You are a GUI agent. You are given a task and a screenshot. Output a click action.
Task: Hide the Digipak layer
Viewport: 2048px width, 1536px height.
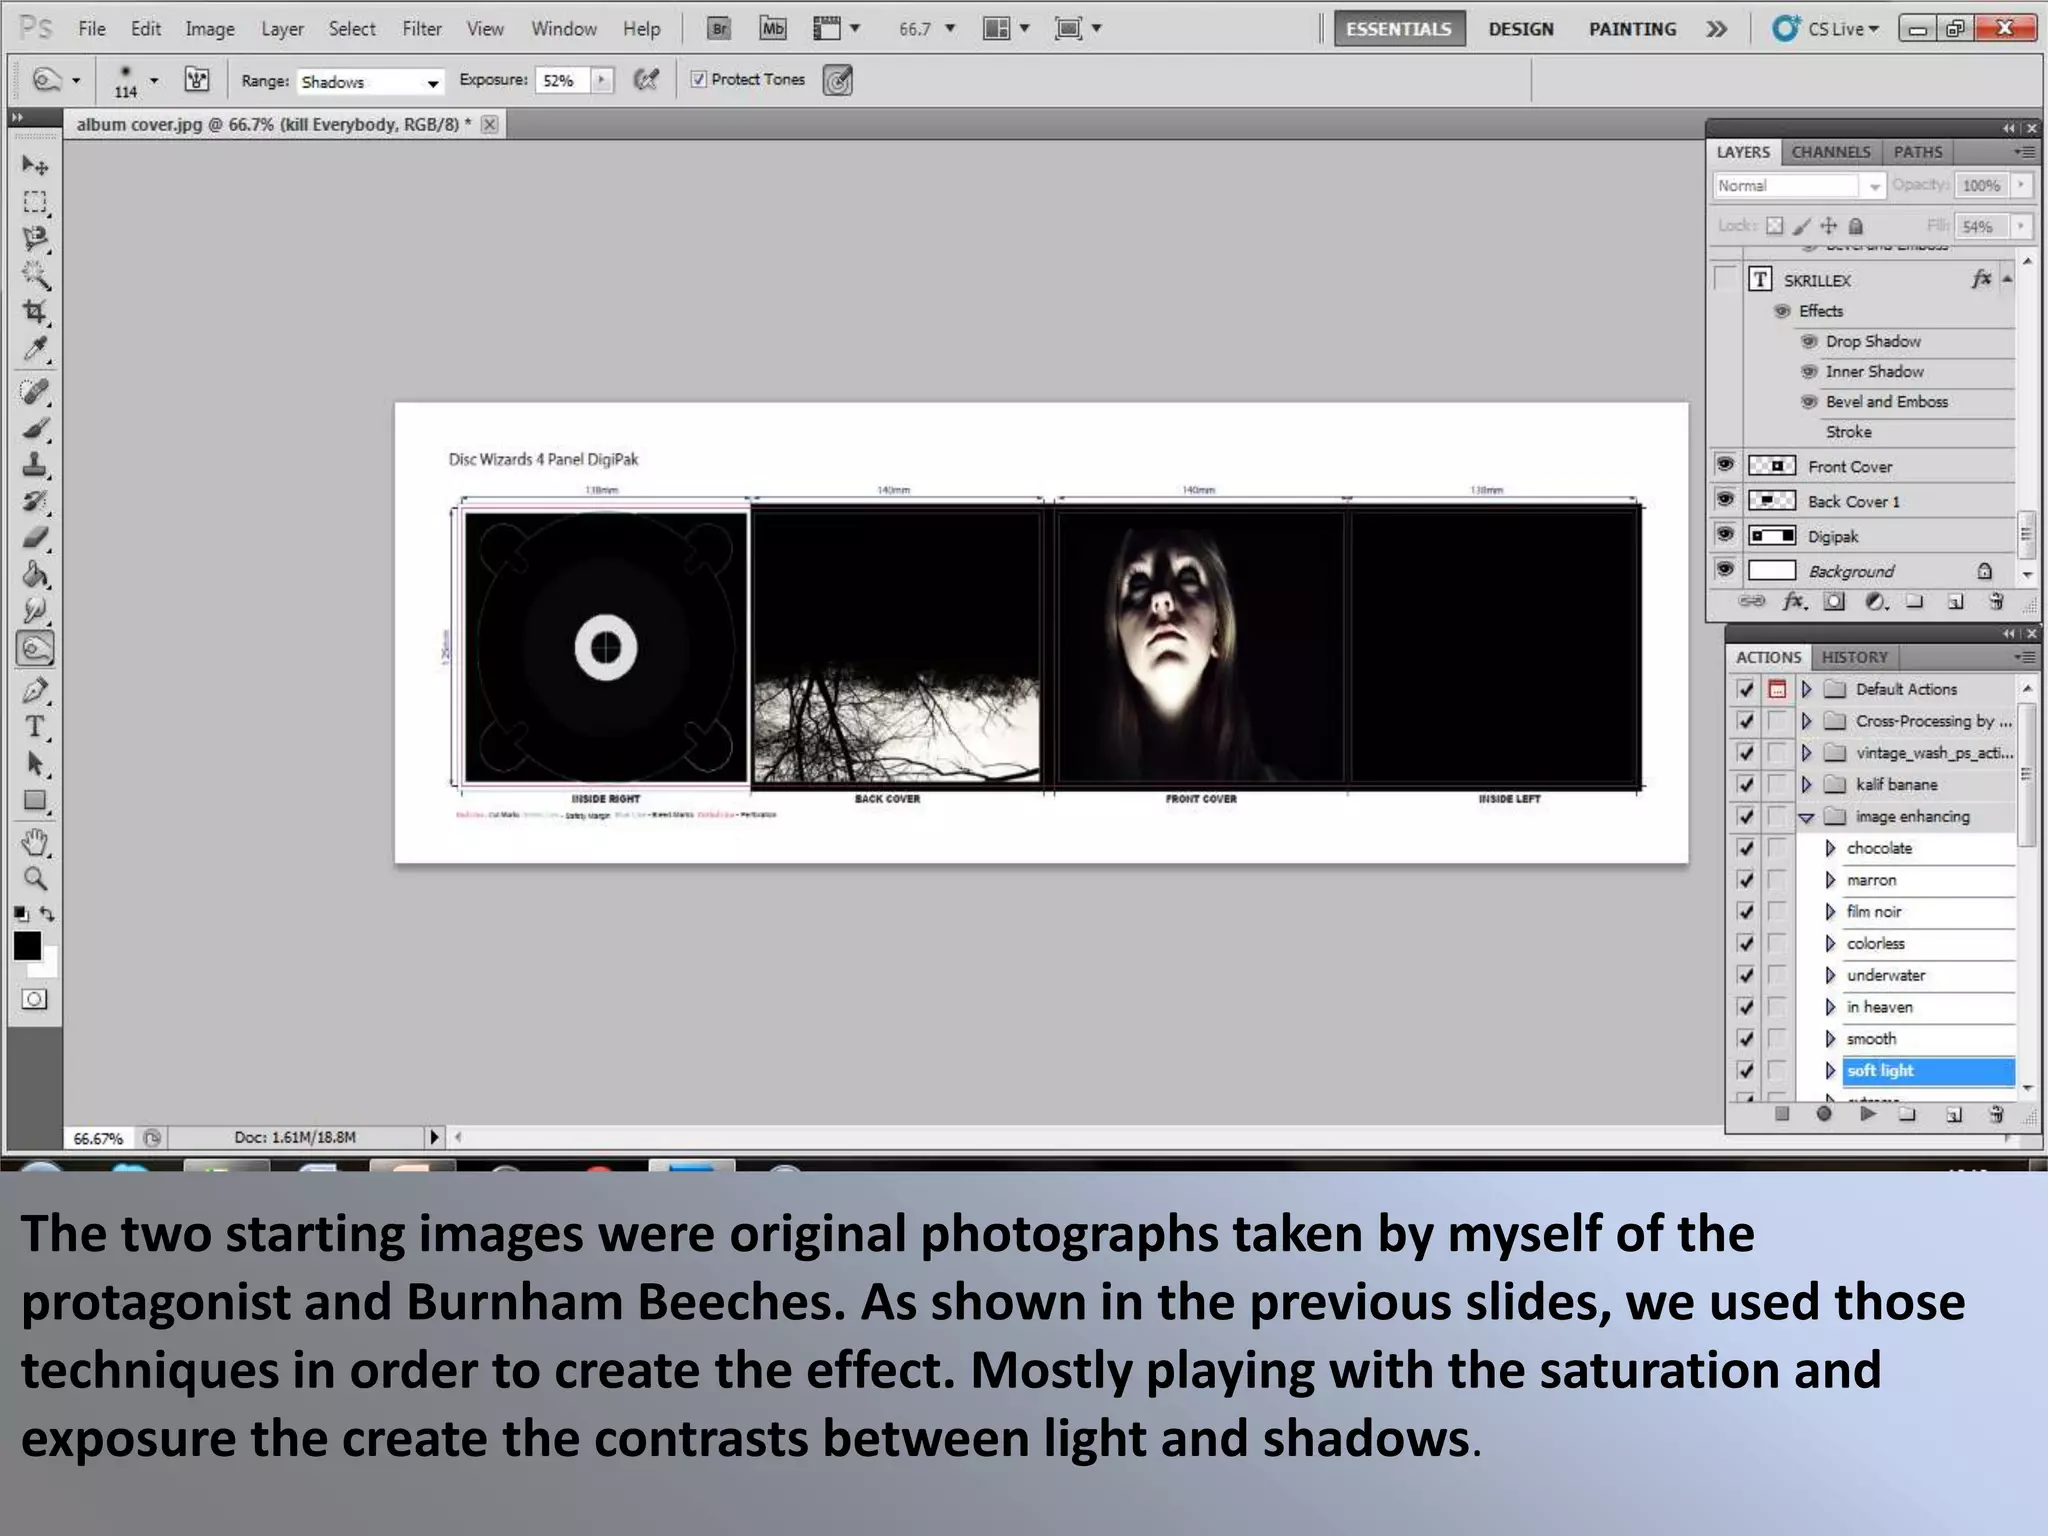pos(1725,535)
